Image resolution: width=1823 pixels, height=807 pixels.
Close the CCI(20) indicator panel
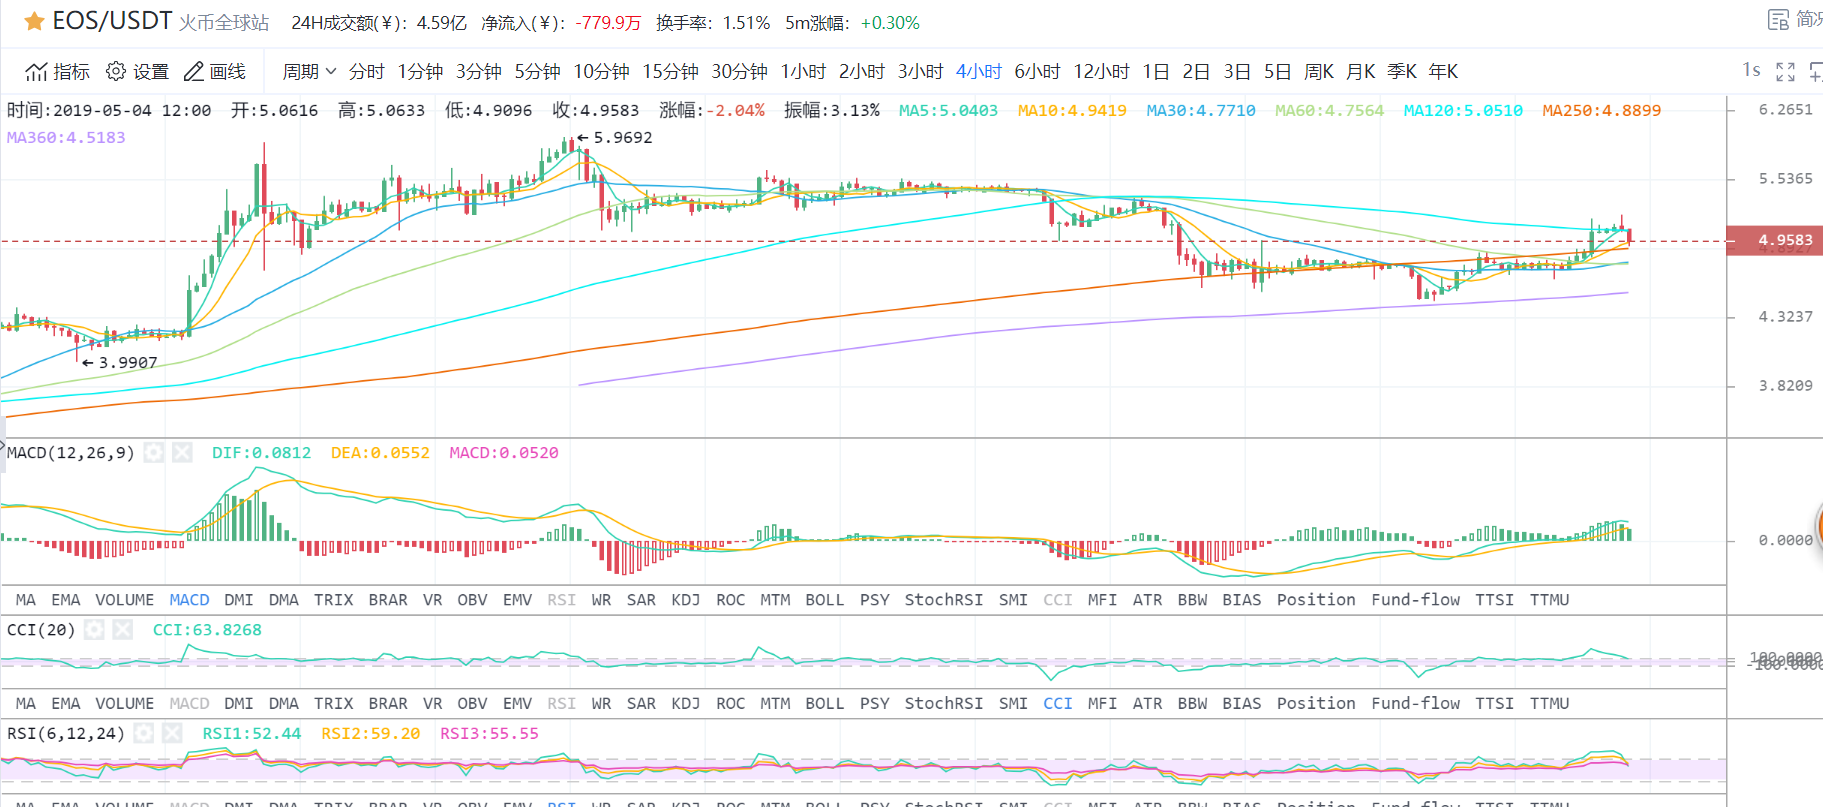(123, 630)
